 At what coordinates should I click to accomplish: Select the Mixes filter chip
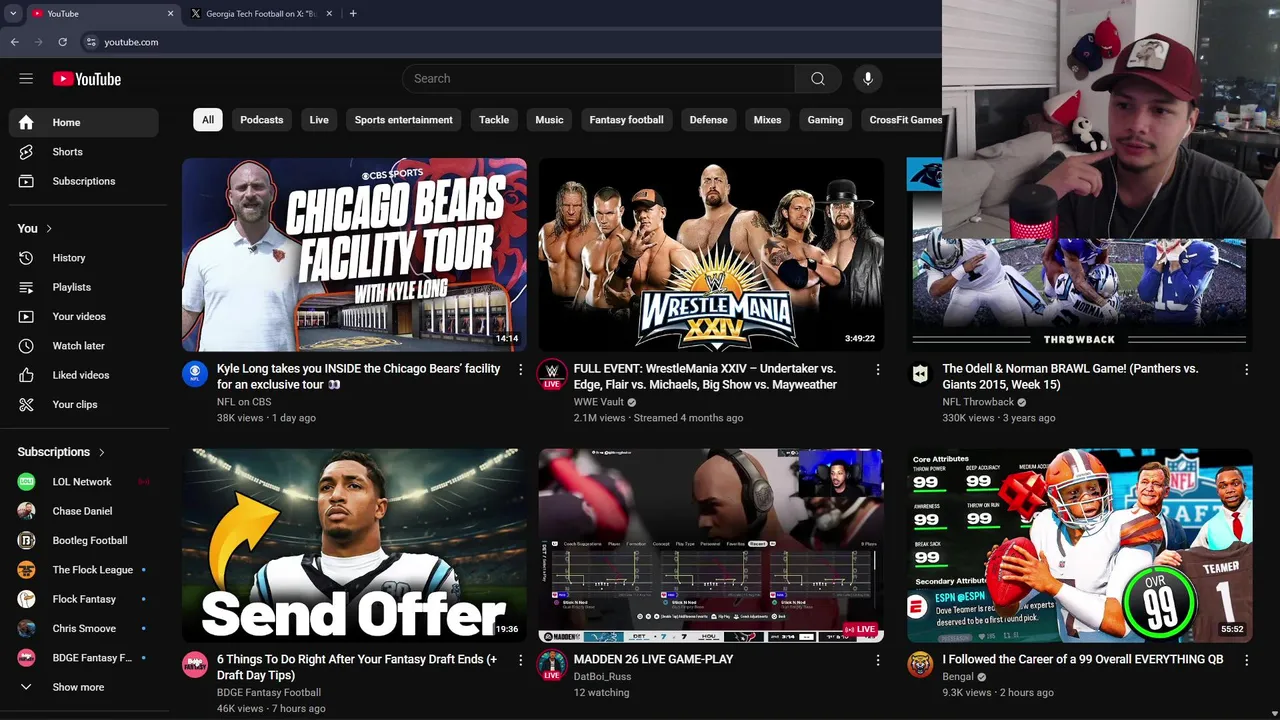click(x=767, y=120)
